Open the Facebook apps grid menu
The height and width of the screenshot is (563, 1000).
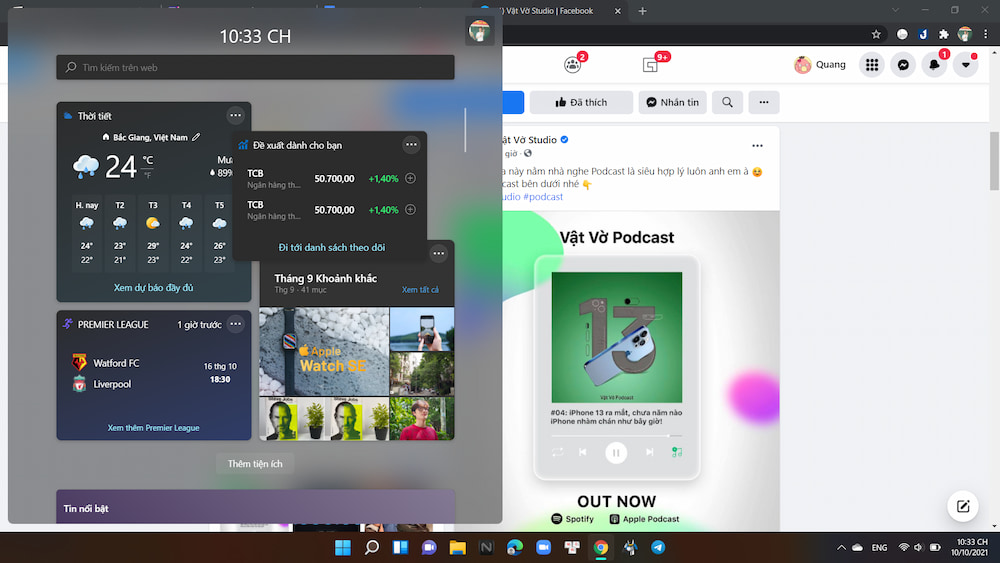tap(872, 65)
